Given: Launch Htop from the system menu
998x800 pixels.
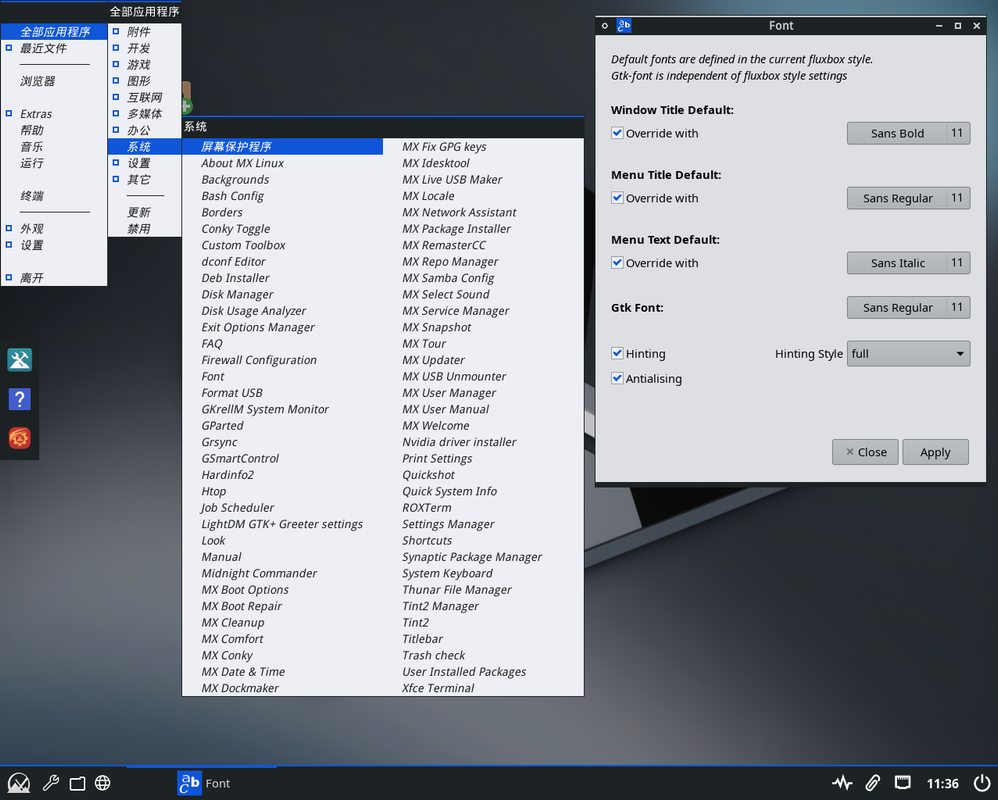Looking at the screenshot, I should (283, 491).
